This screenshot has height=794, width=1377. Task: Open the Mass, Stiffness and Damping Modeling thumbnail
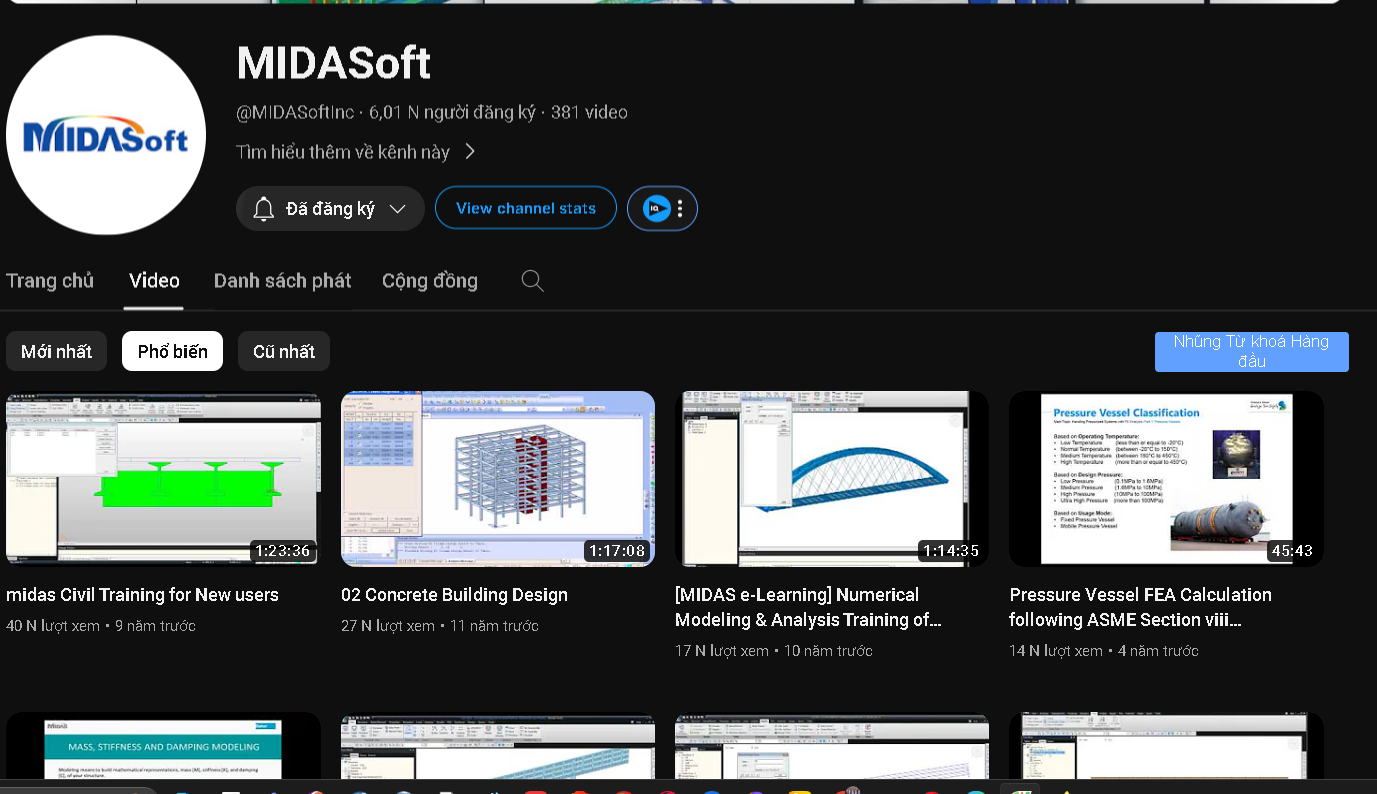(x=163, y=746)
